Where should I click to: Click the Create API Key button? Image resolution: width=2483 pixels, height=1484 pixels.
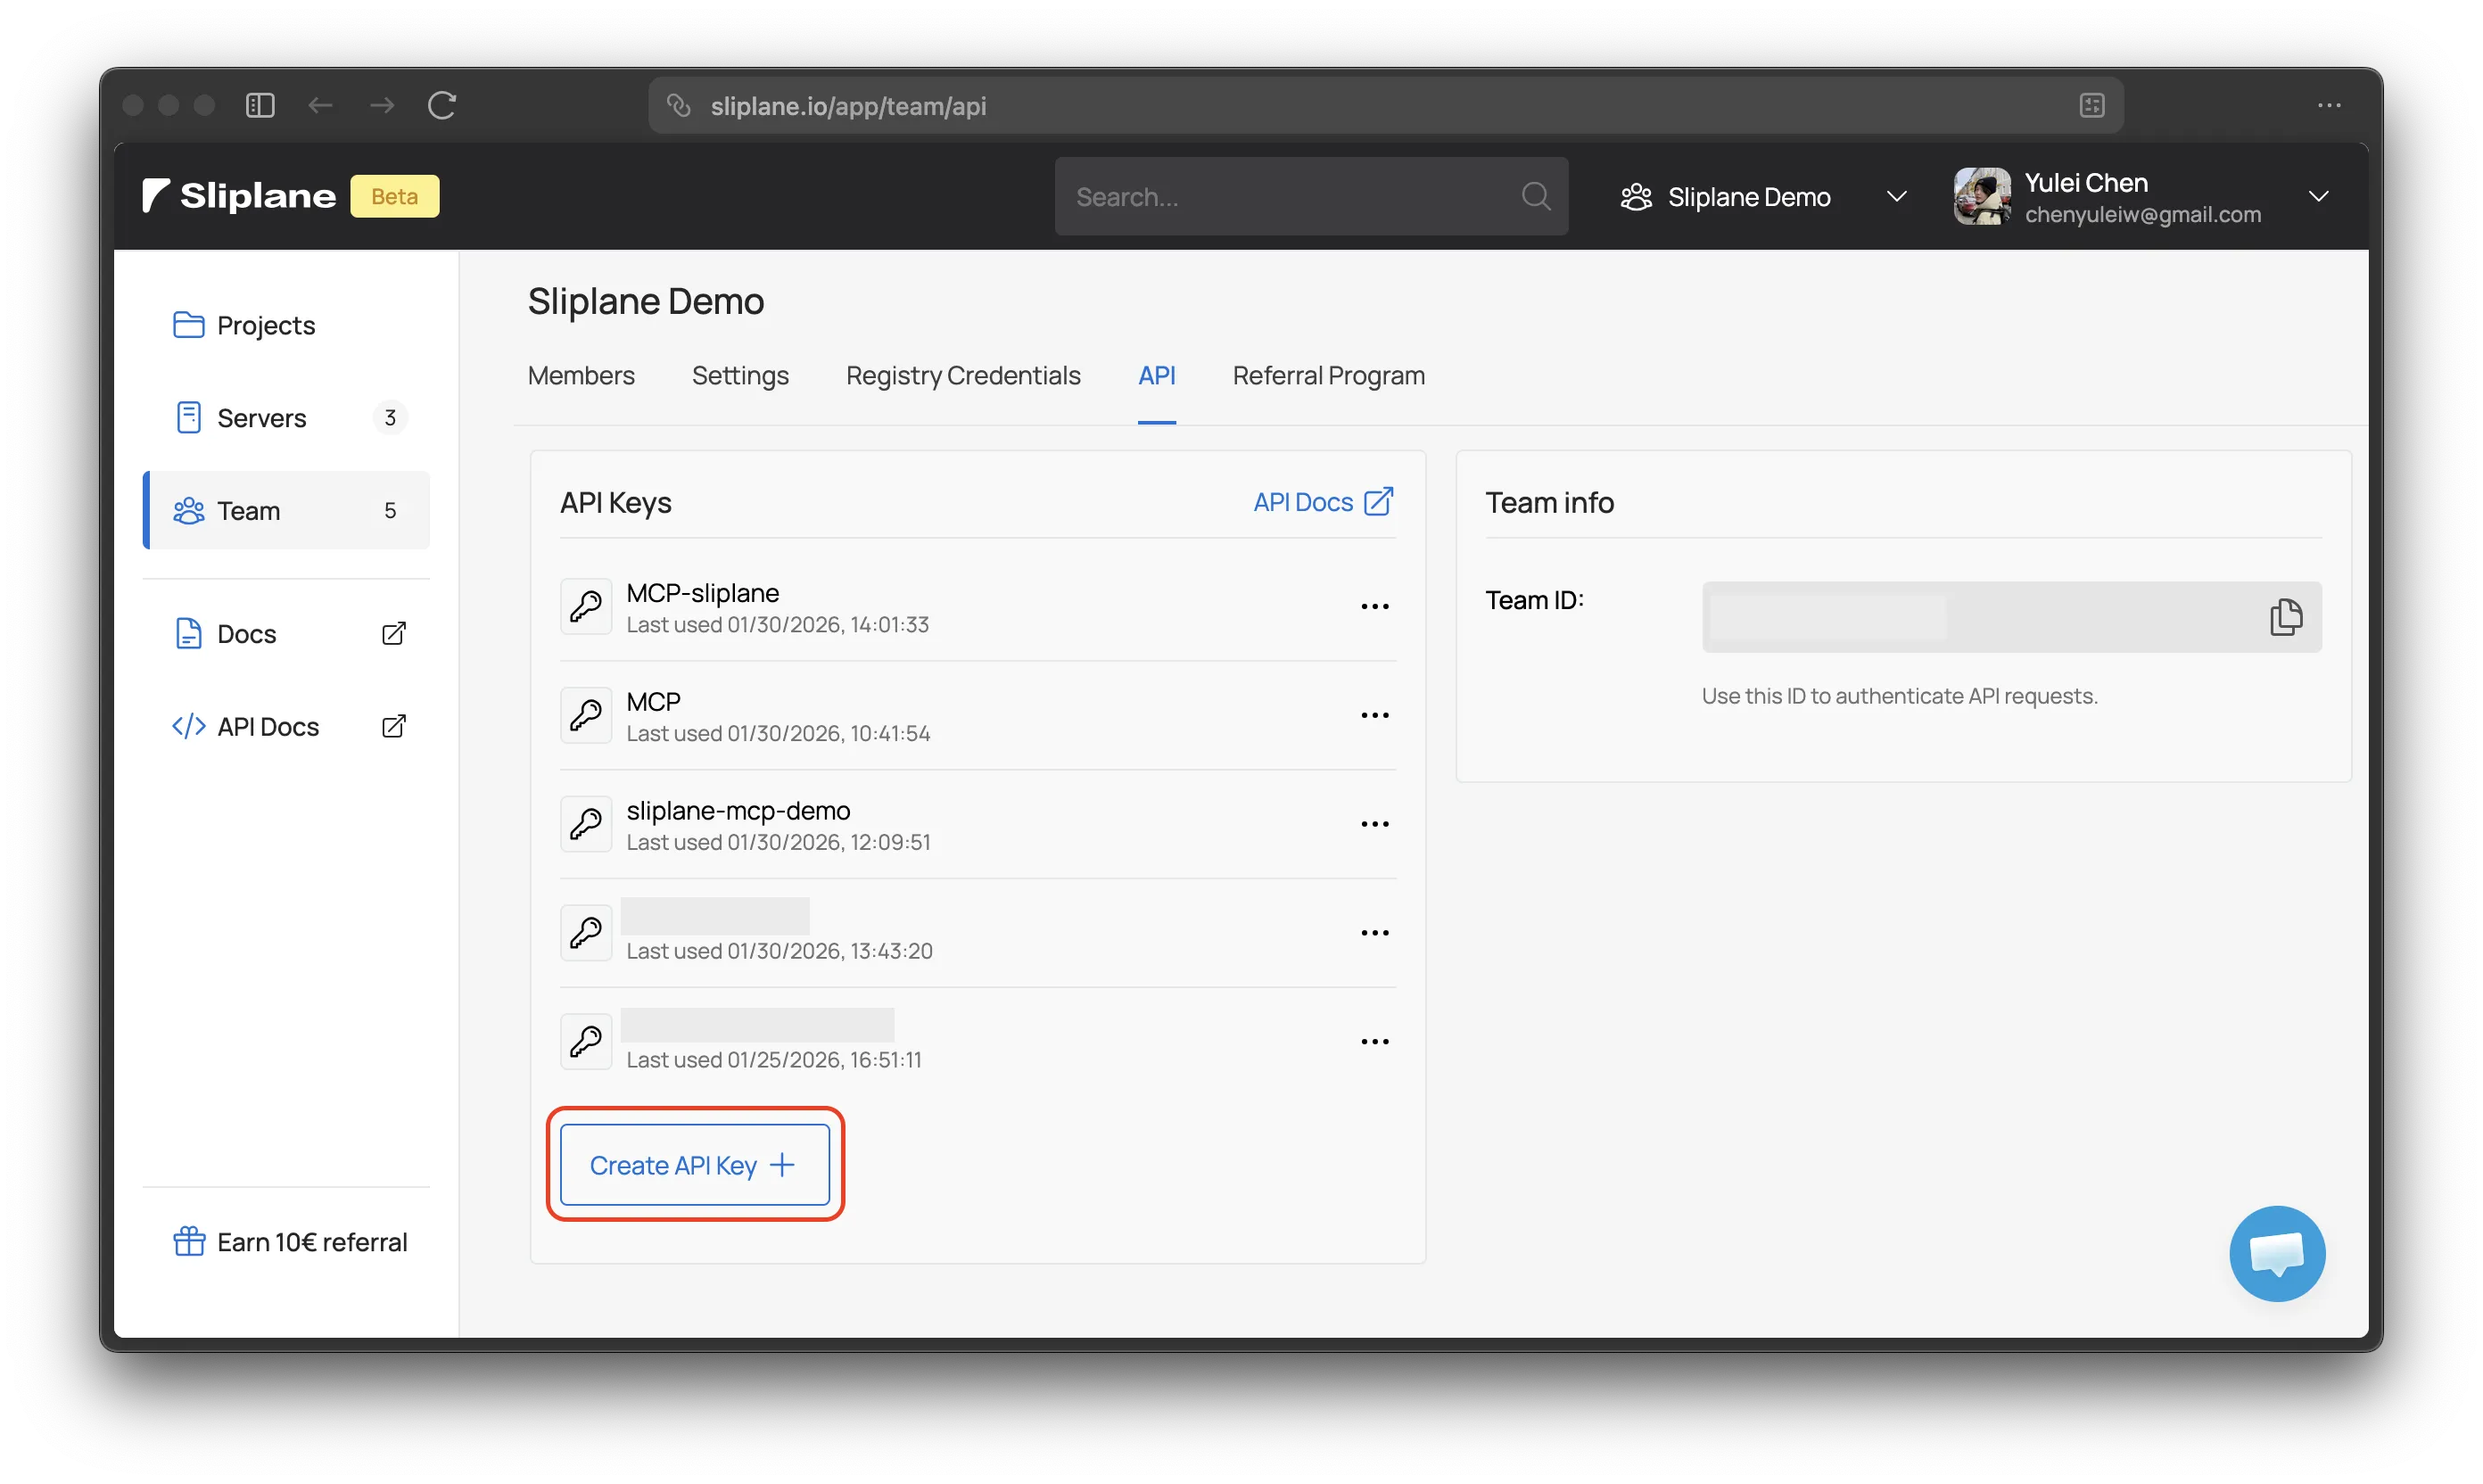click(694, 1165)
